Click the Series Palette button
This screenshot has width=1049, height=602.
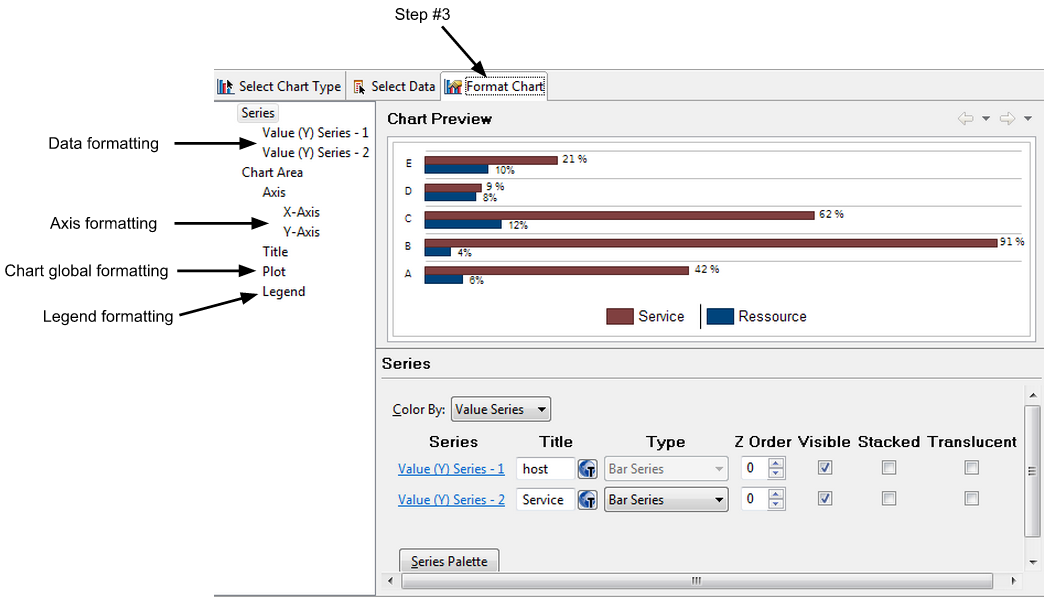pos(449,561)
